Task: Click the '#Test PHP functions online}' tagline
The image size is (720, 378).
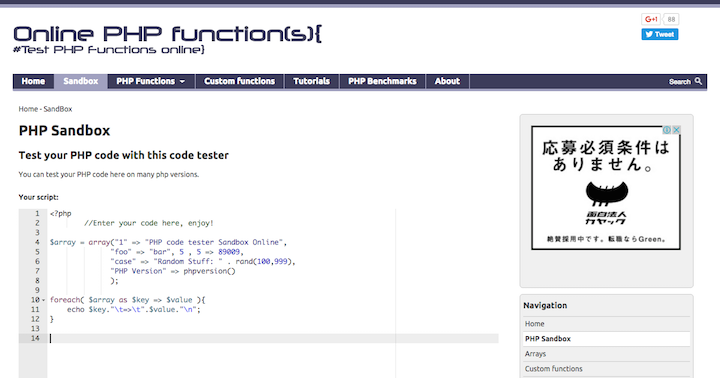Action: pyautogui.click(x=109, y=50)
